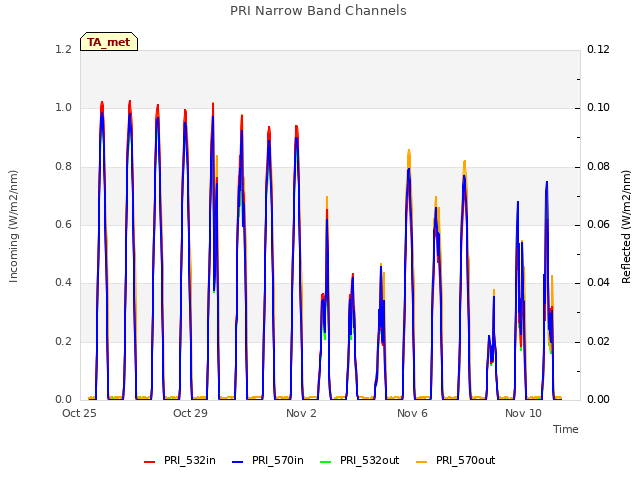Click the orange PRI_570out legend swatch
The width and height of the screenshot is (640, 480).
[421, 462]
